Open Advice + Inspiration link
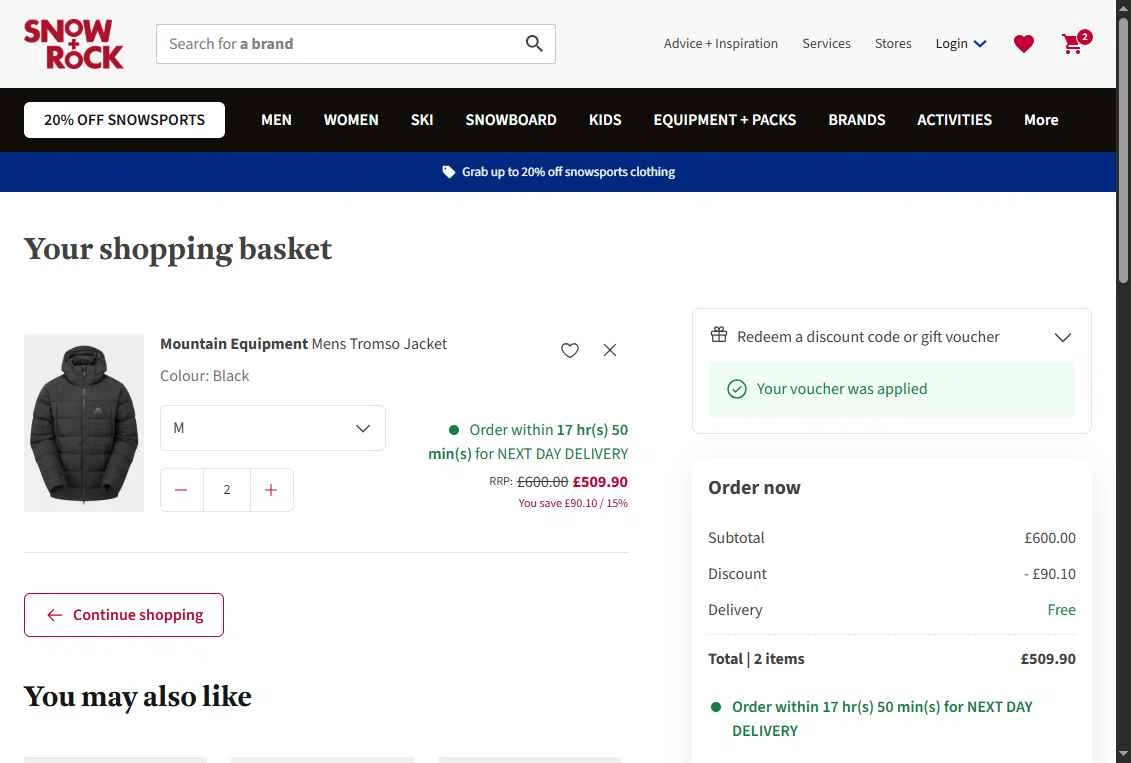Screen dimensions: 1131x763 point(721,43)
